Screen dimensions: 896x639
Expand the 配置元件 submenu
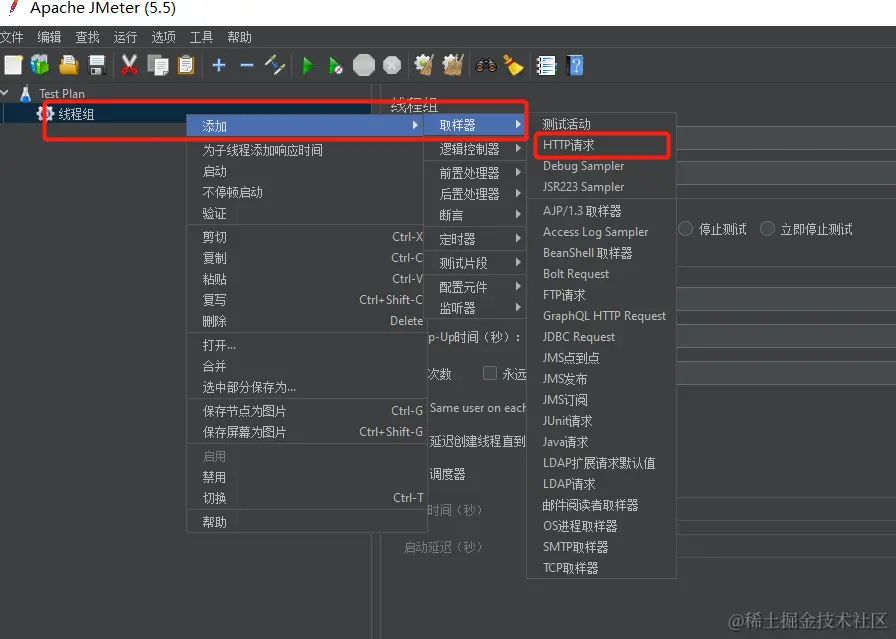click(474, 287)
